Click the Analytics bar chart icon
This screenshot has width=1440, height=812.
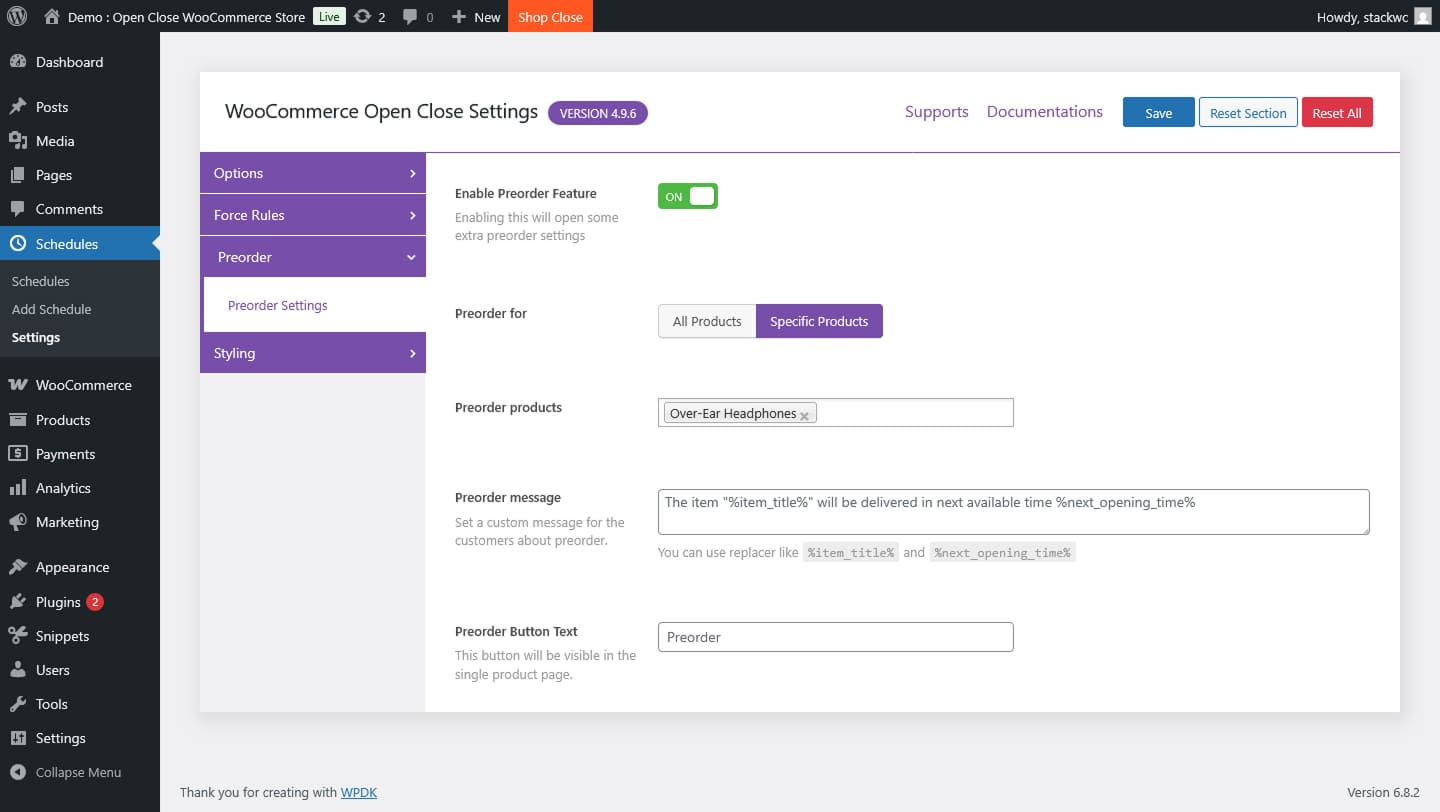18,488
